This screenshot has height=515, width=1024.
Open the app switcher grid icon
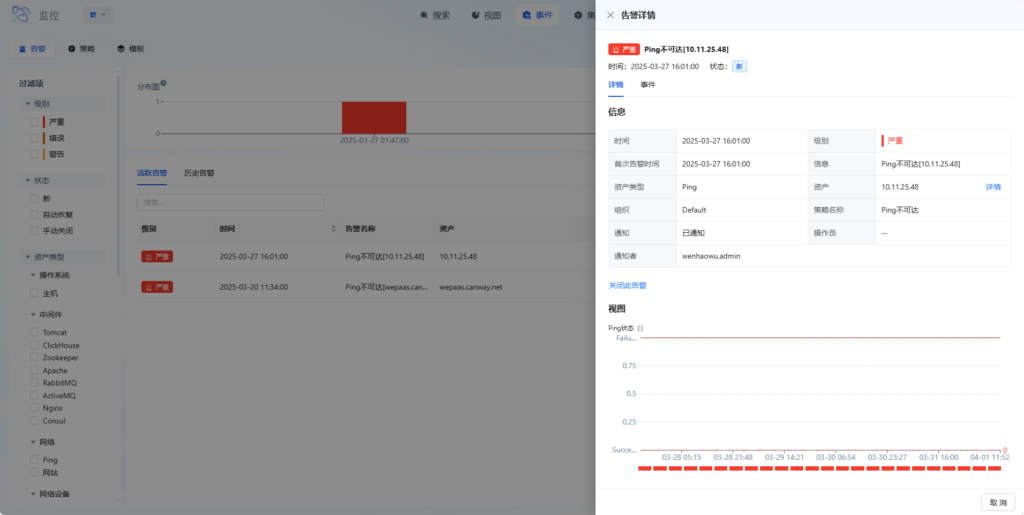click(93, 14)
